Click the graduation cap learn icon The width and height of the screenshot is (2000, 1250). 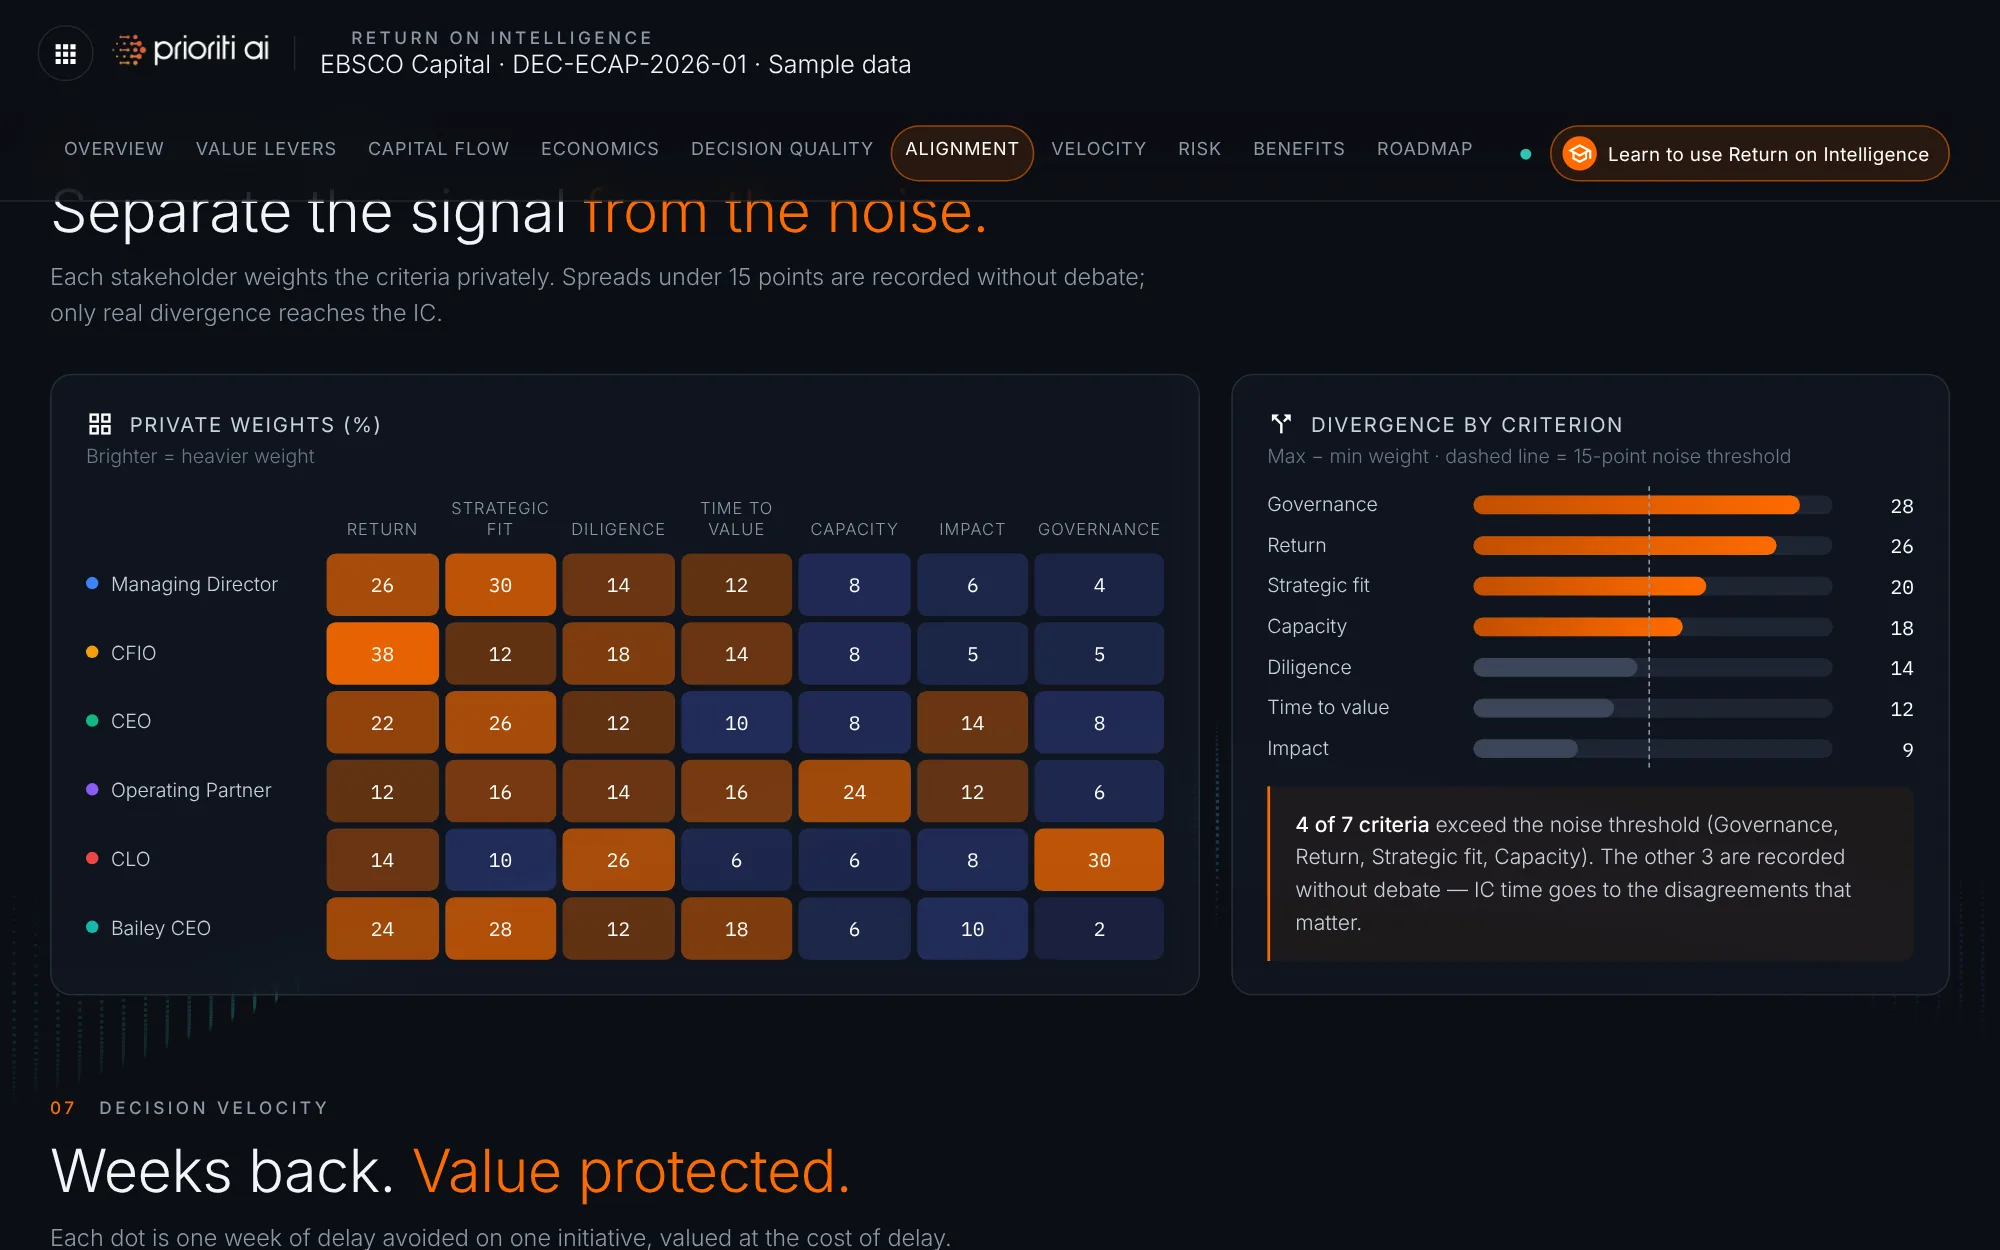click(1580, 154)
